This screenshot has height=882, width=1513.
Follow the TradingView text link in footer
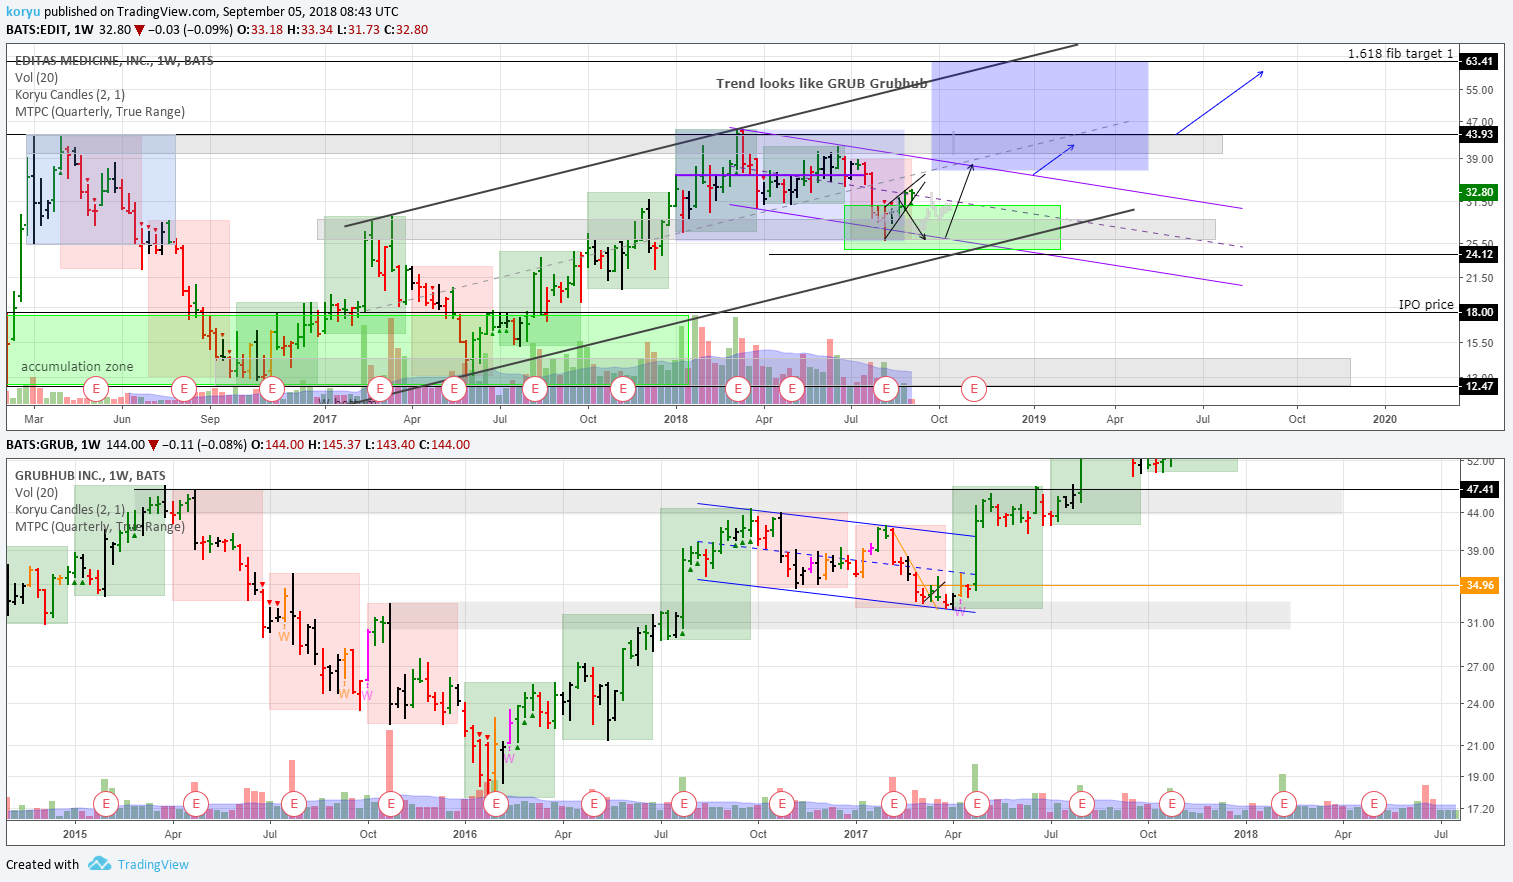click(x=153, y=864)
